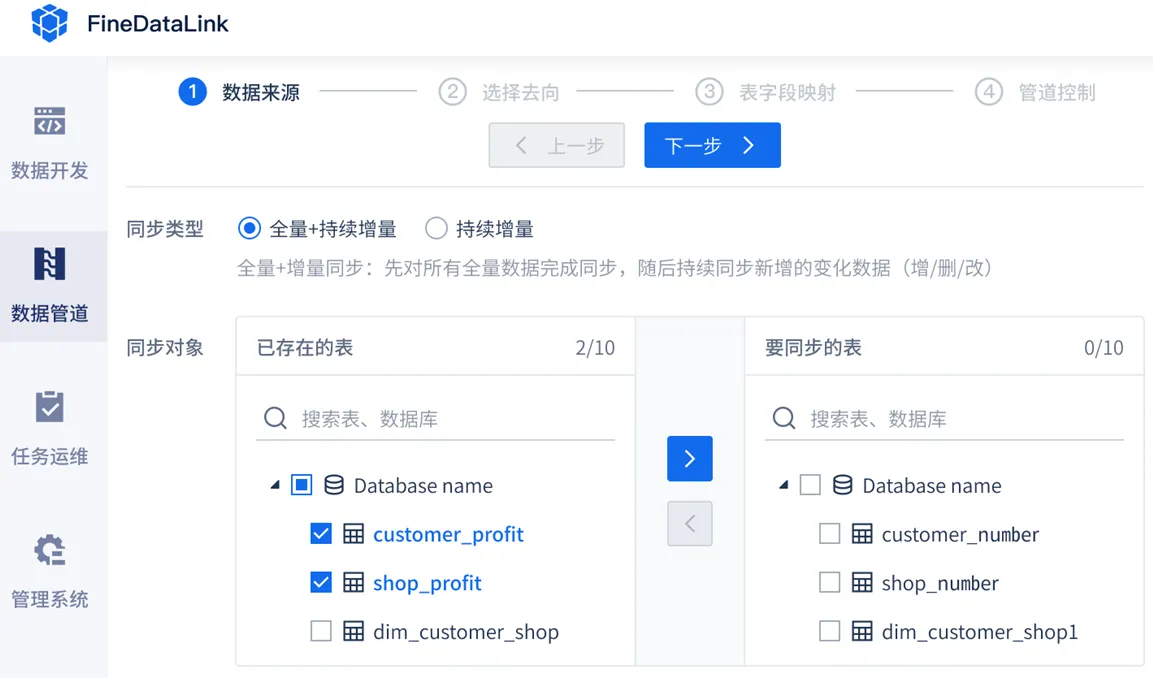Viewport: 1153px width, 678px height.
Task: Open the 数据开发 sidebar section
Action: coord(49,143)
